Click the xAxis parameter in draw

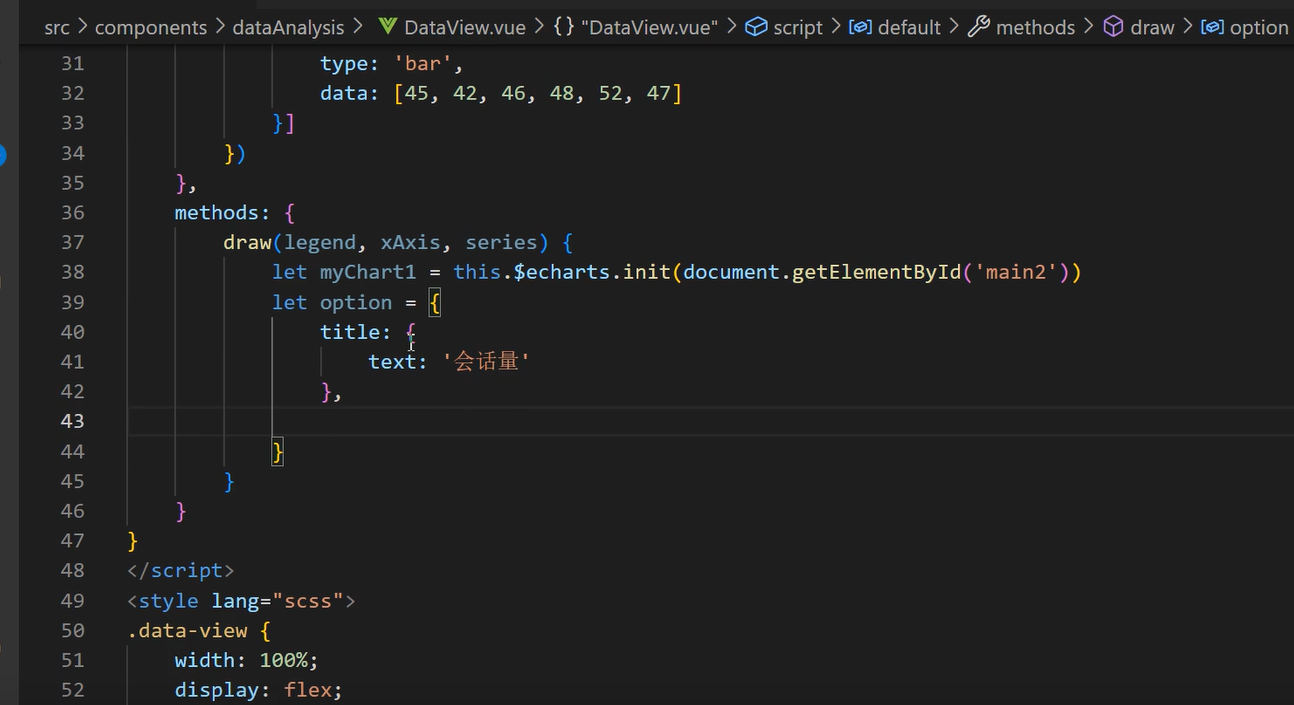point(410,242)
